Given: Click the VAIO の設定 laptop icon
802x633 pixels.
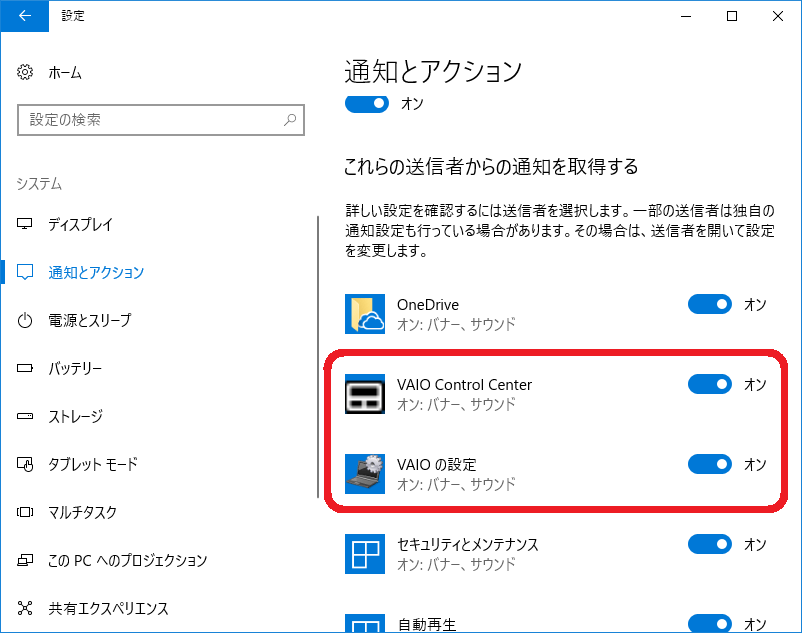Looking at the screenshot, I should (x=365, y=474).
